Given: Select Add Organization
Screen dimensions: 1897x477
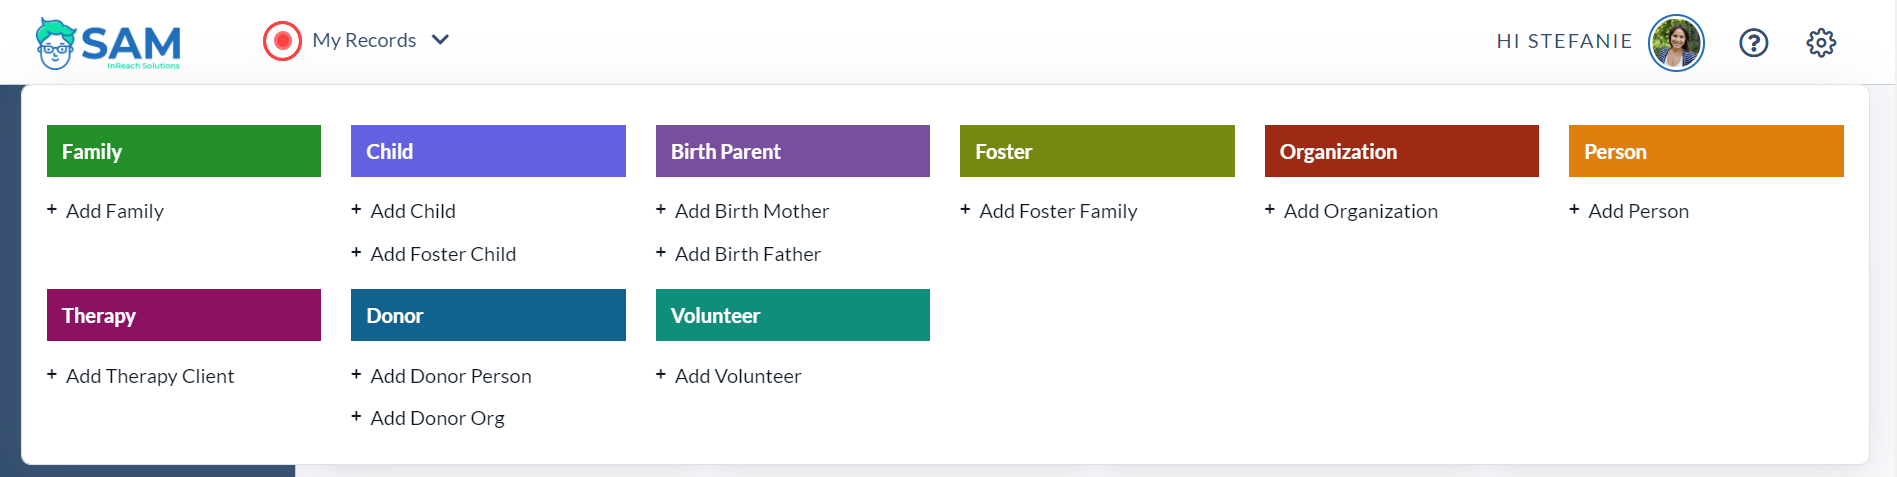Looking at the screenshot, I should (x=1361, y=211).
